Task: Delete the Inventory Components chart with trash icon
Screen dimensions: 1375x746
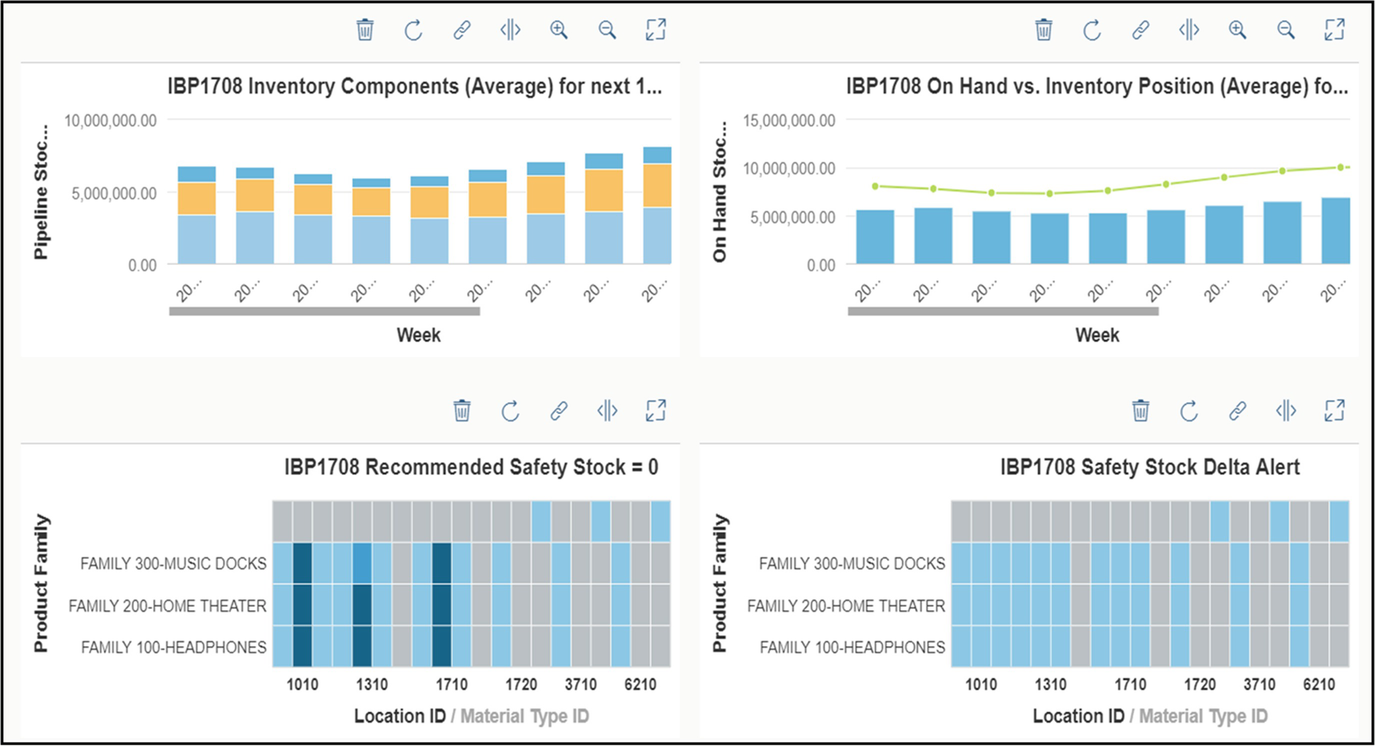Action: pos(365,30)
